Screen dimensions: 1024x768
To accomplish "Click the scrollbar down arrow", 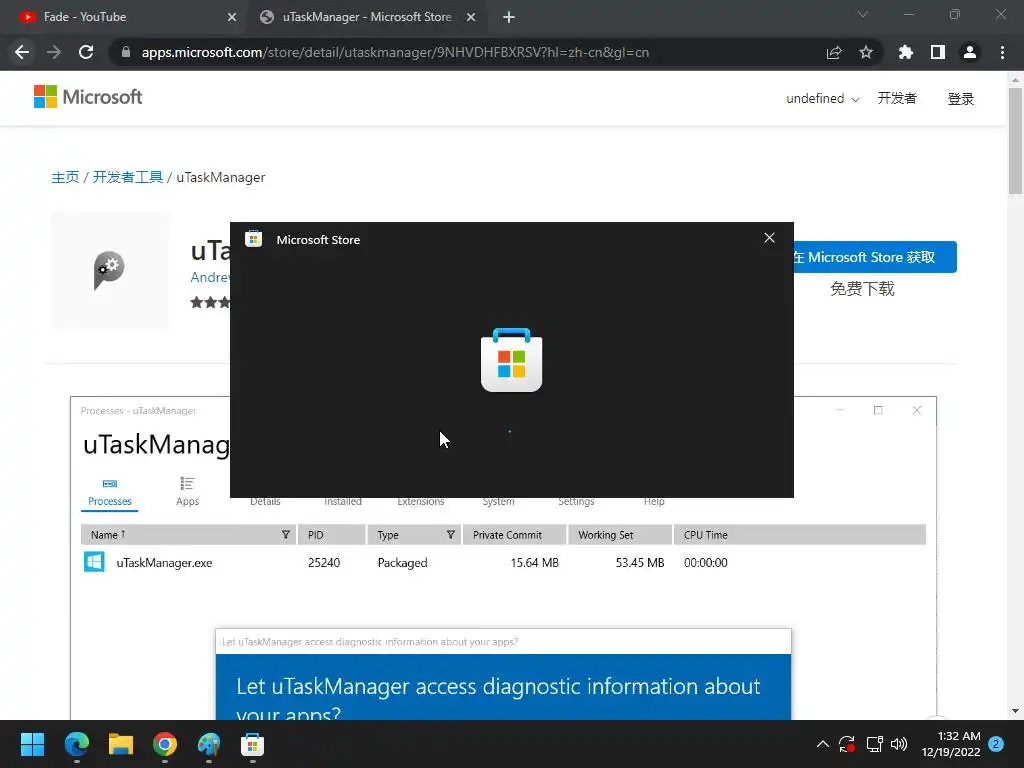I will pyautogui.click(x=1015, y=711).
